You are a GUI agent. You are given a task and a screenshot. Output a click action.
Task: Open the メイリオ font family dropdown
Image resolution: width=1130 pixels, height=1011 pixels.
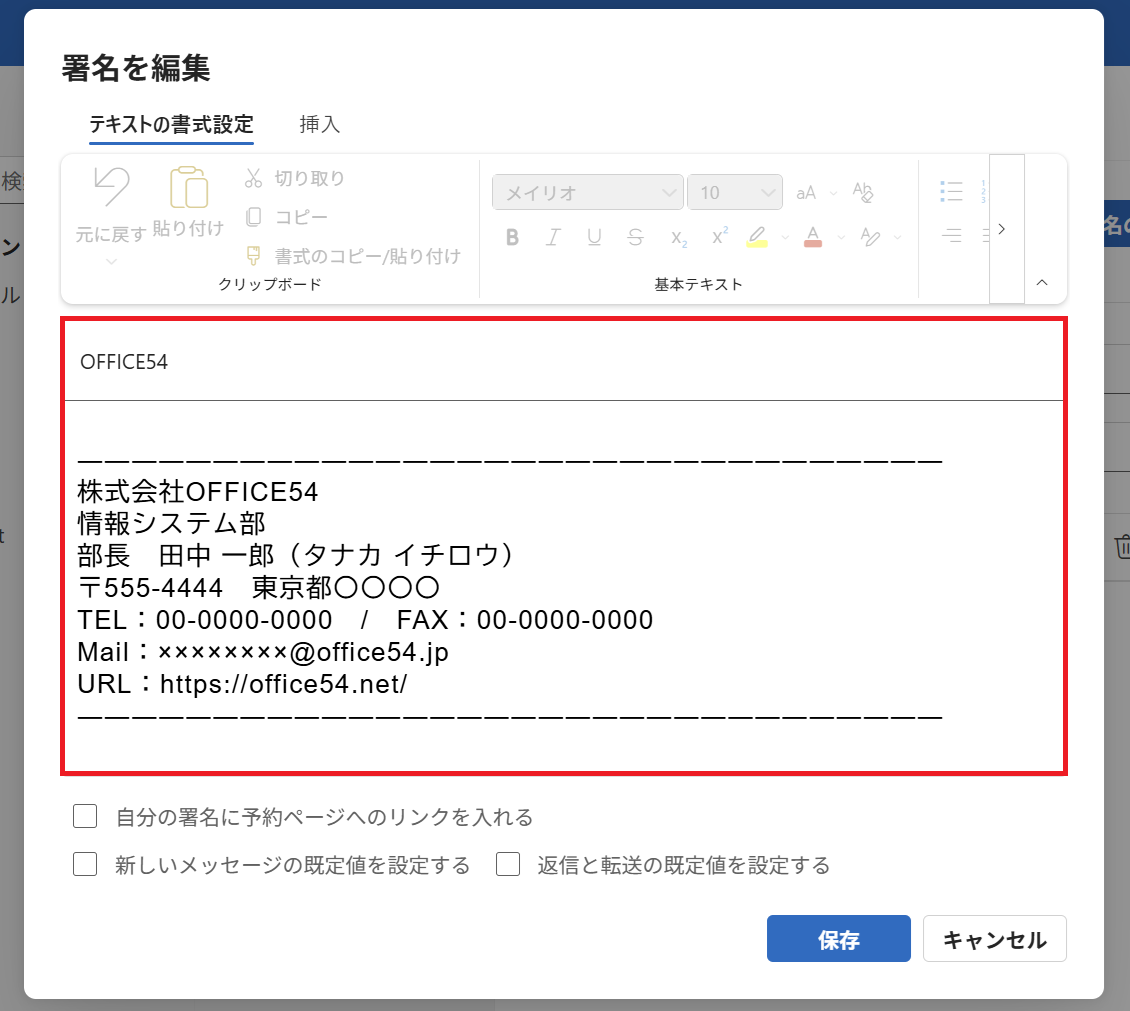coord(587,191)
